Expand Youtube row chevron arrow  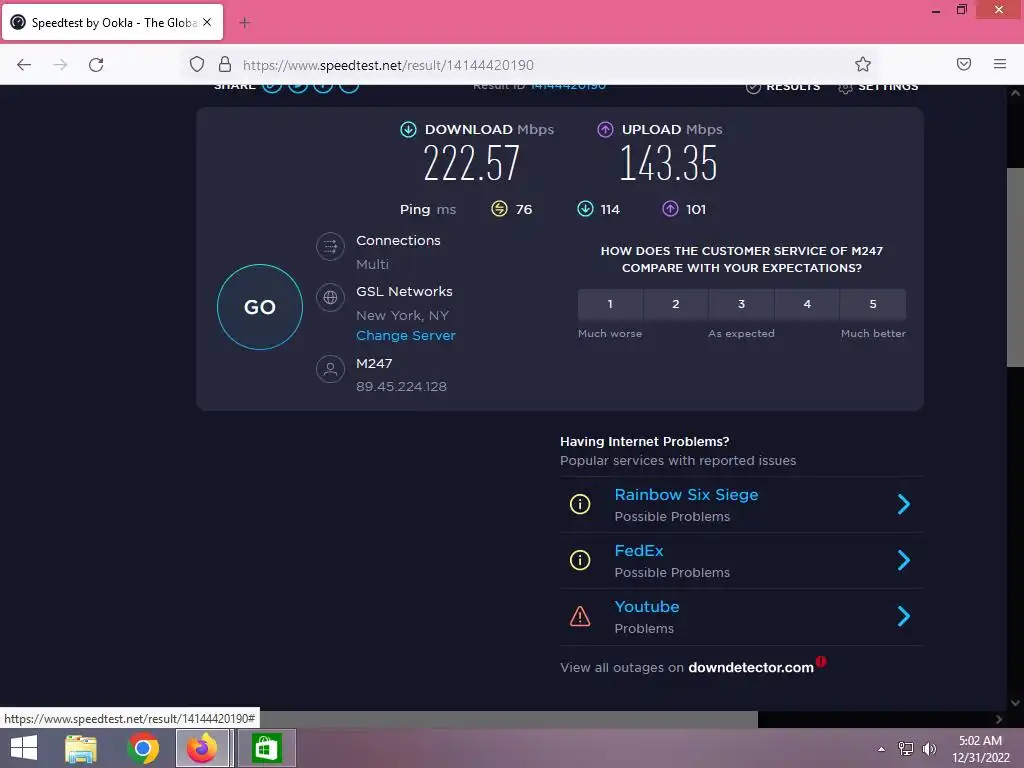coord(904,616)
